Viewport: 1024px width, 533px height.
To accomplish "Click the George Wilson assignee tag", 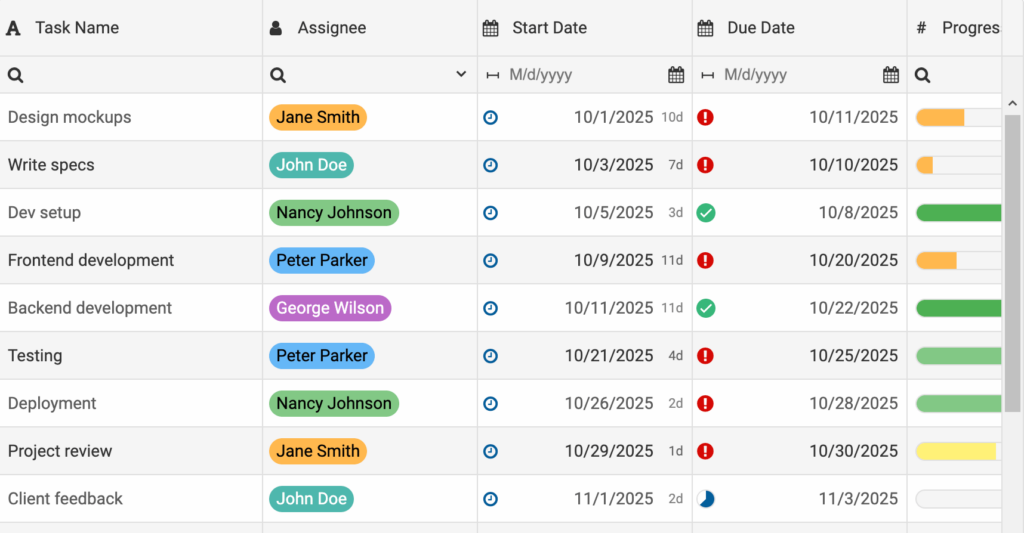I will [x=330, y=308].
